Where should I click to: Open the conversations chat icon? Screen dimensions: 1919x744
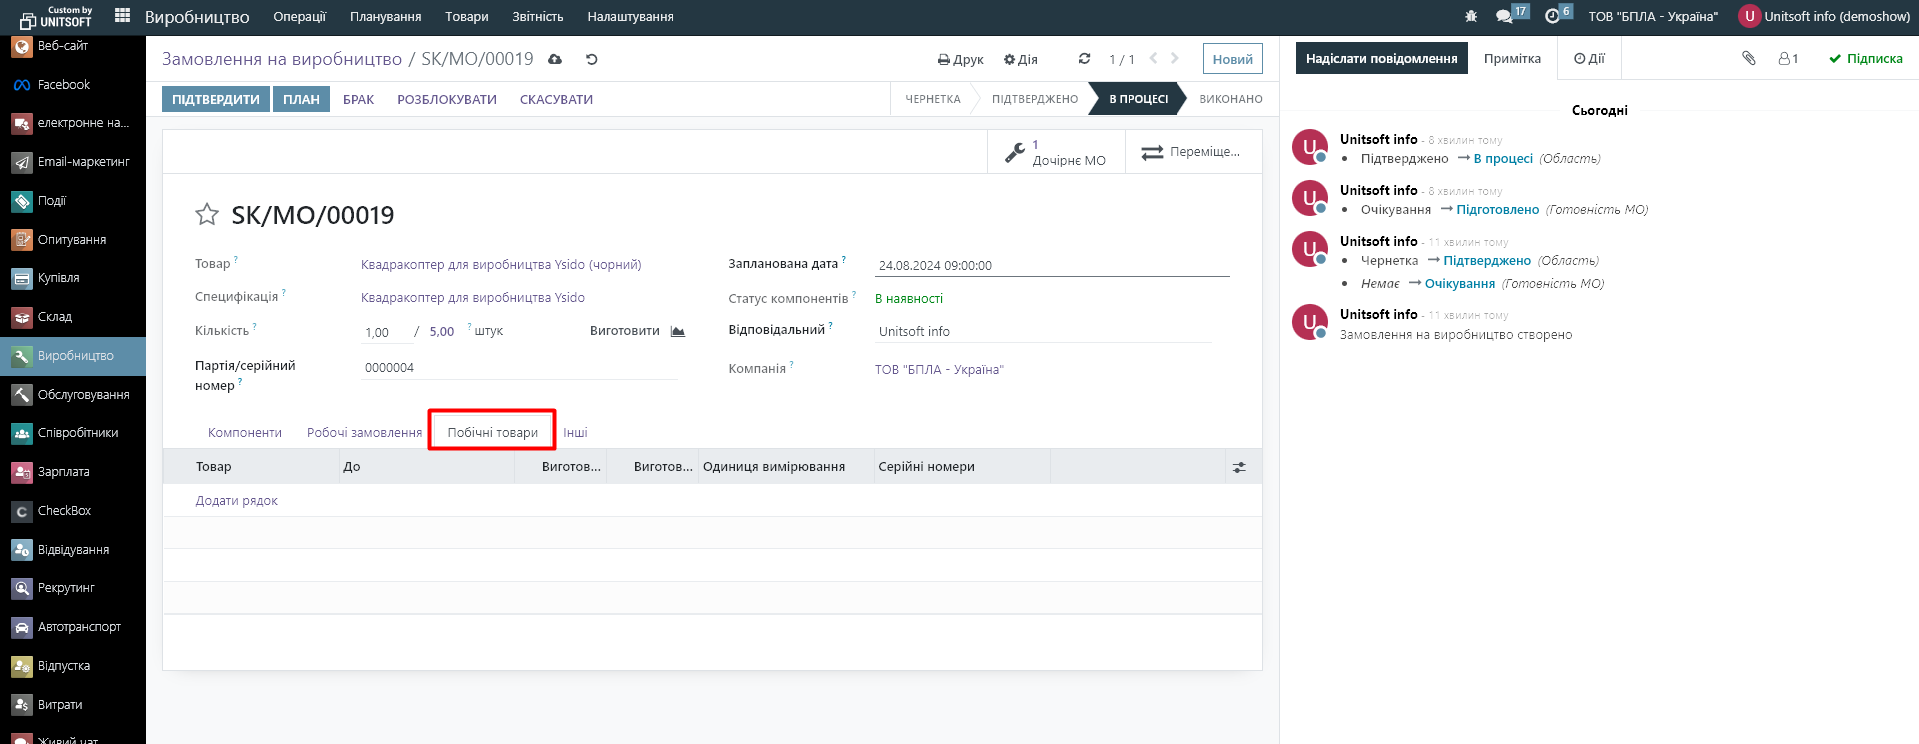pyautogui.click(x=1504, y=16)
